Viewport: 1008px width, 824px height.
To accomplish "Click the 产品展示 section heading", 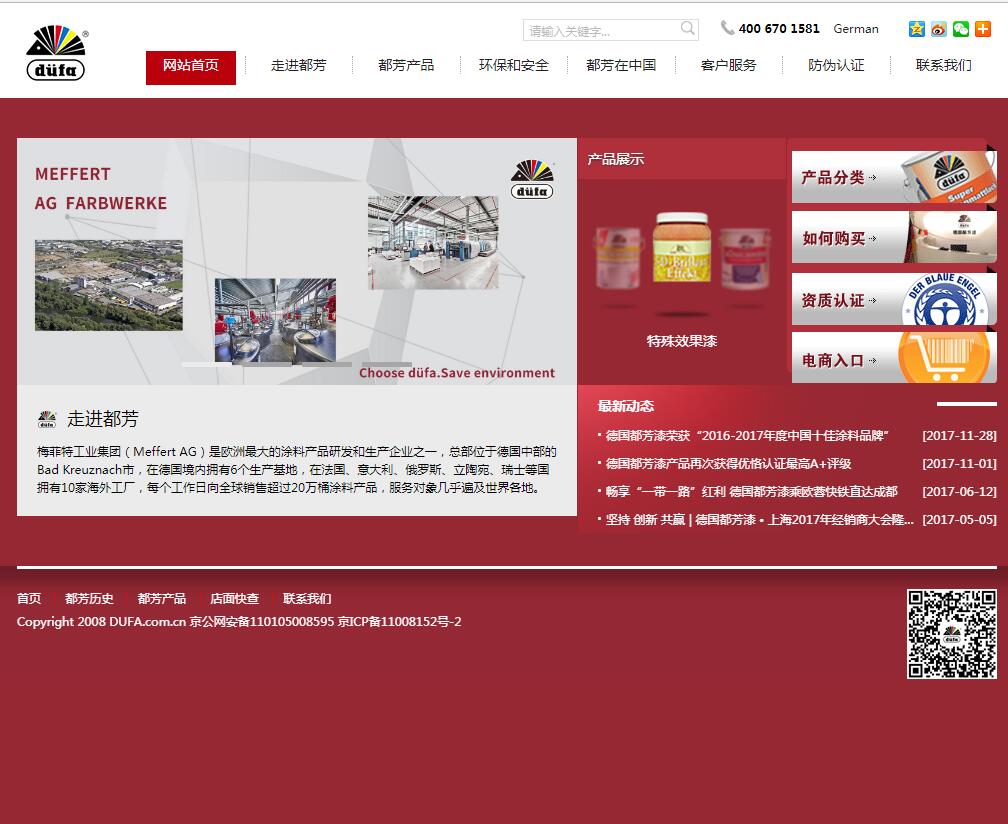I will pyautogui.click(x=615, y=159).
